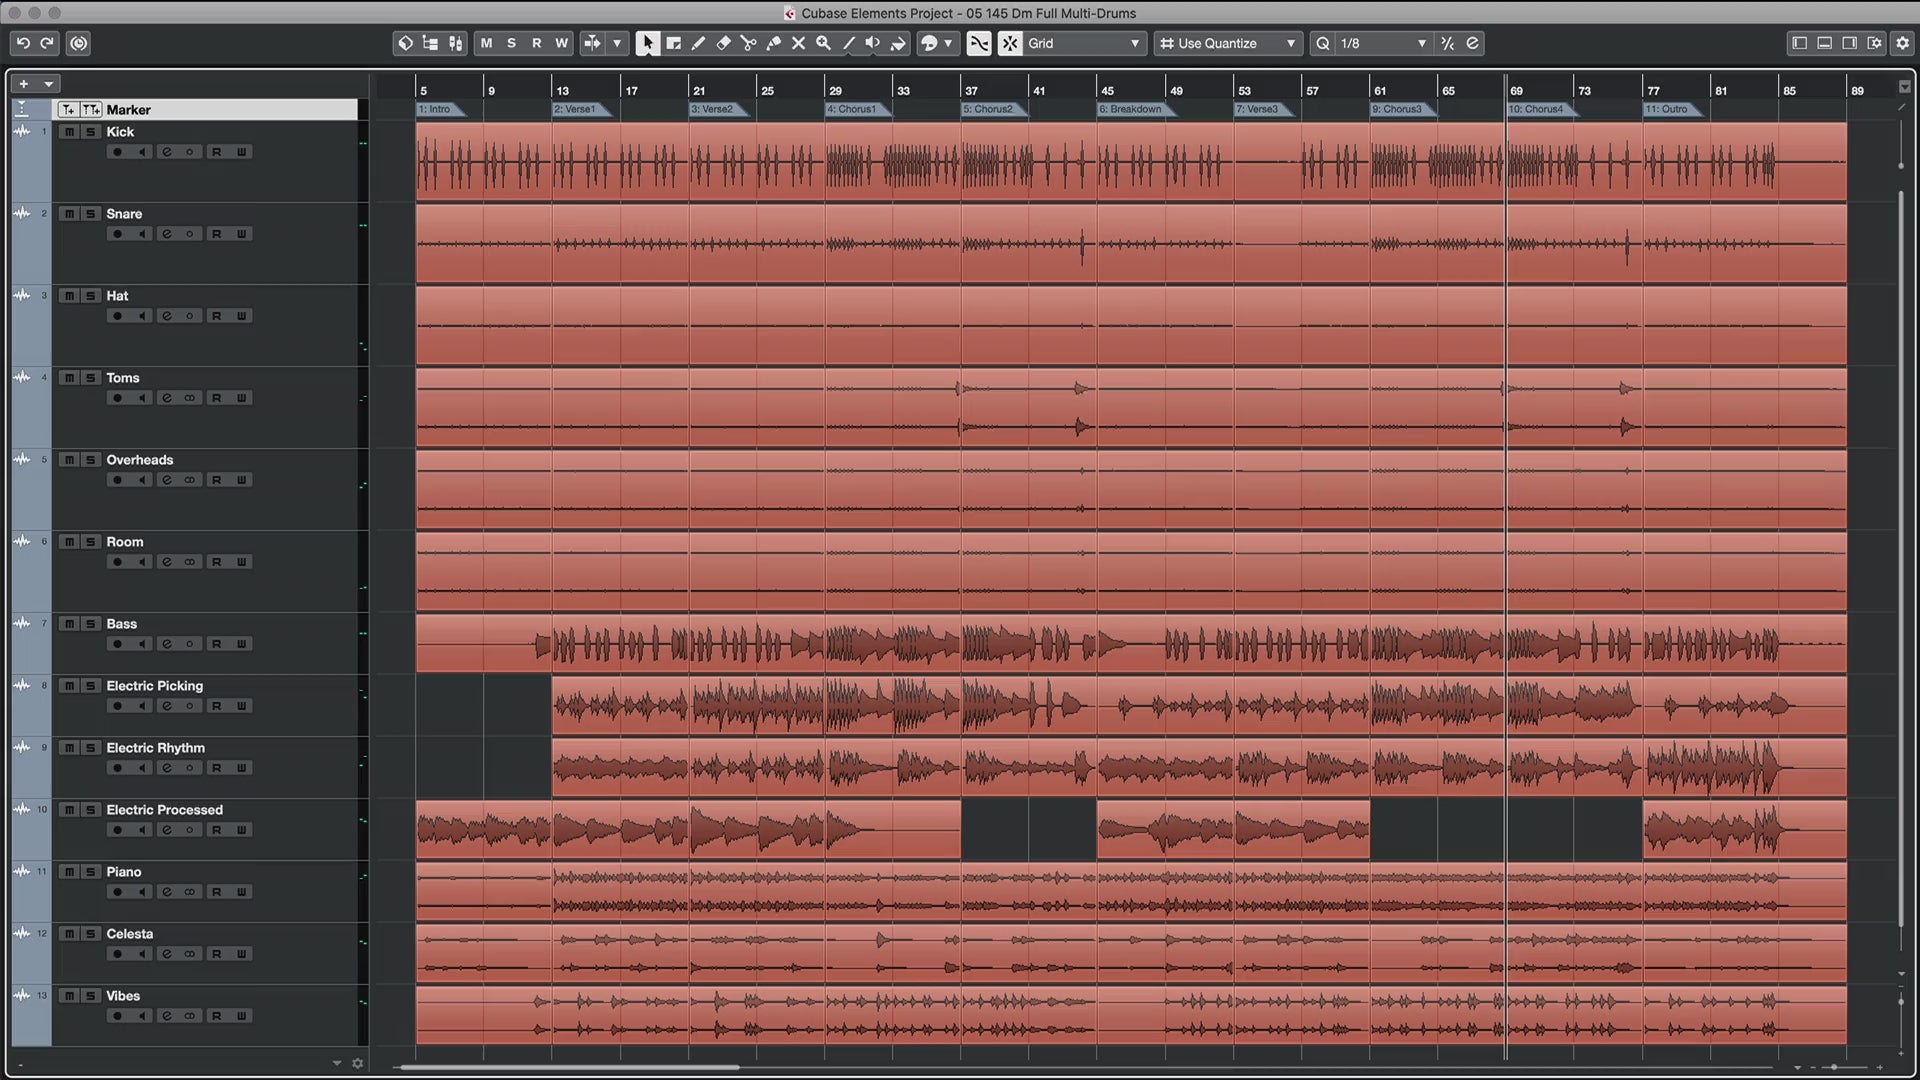
Task: Adjust the horizontal zoom slider
Action: pos(1834,1068)
